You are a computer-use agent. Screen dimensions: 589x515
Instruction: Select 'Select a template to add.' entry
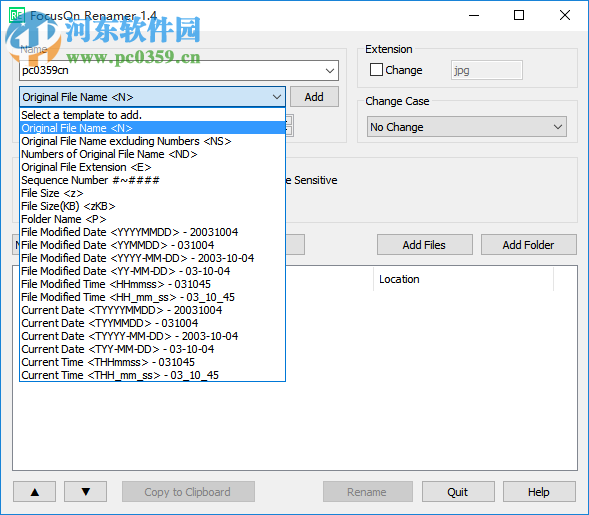153,115
